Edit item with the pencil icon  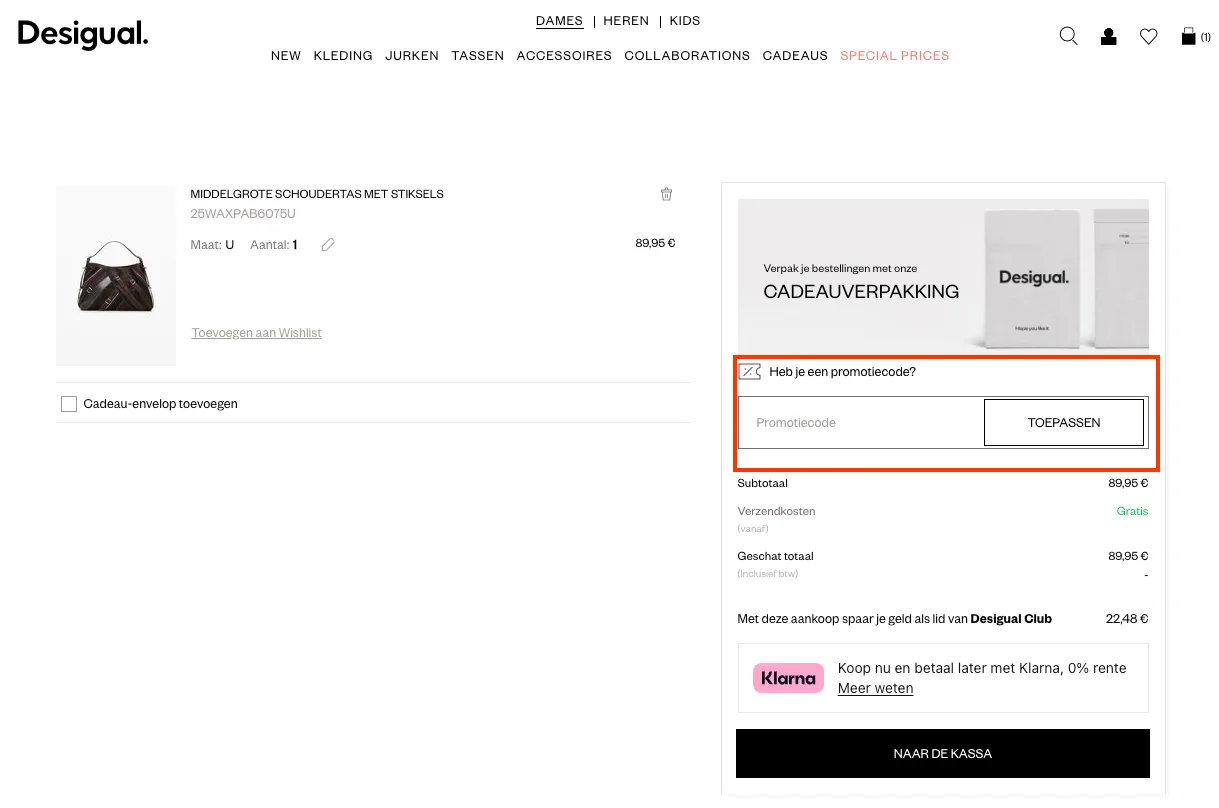click(328, 245)
